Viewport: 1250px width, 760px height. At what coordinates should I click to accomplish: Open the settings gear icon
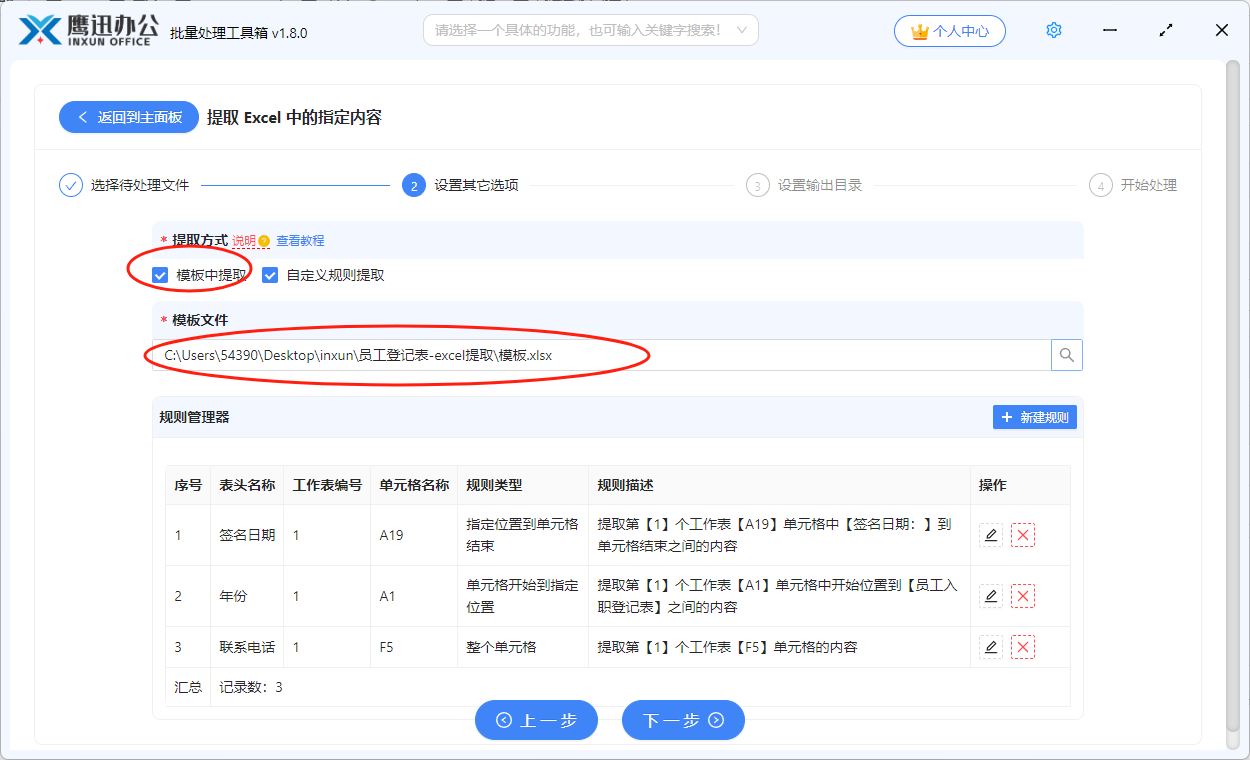1053,30
